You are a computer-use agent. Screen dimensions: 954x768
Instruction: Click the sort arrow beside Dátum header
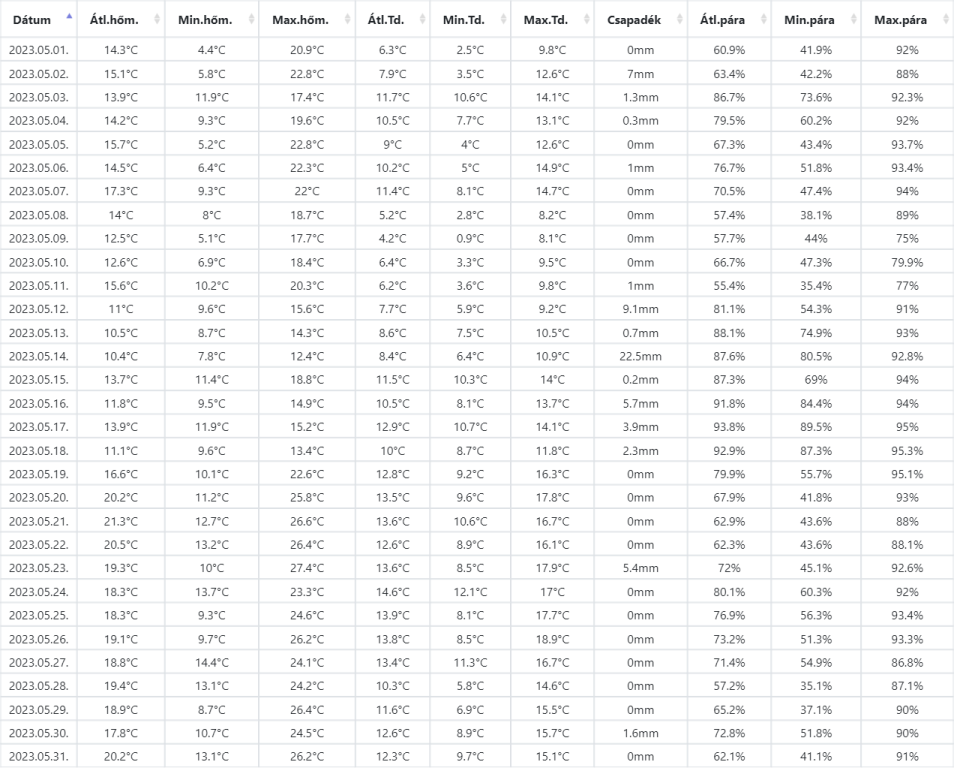coord(69,18)
